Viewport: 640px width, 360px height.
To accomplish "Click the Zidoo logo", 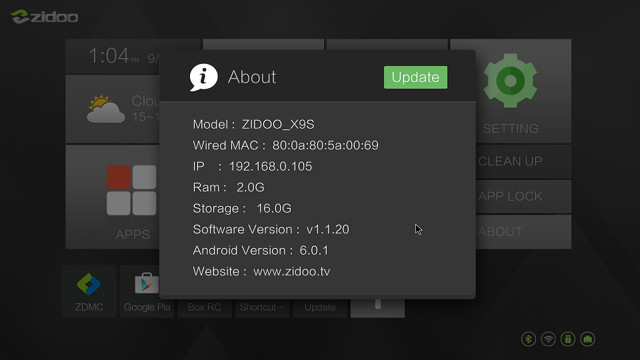I will point(44,17).
